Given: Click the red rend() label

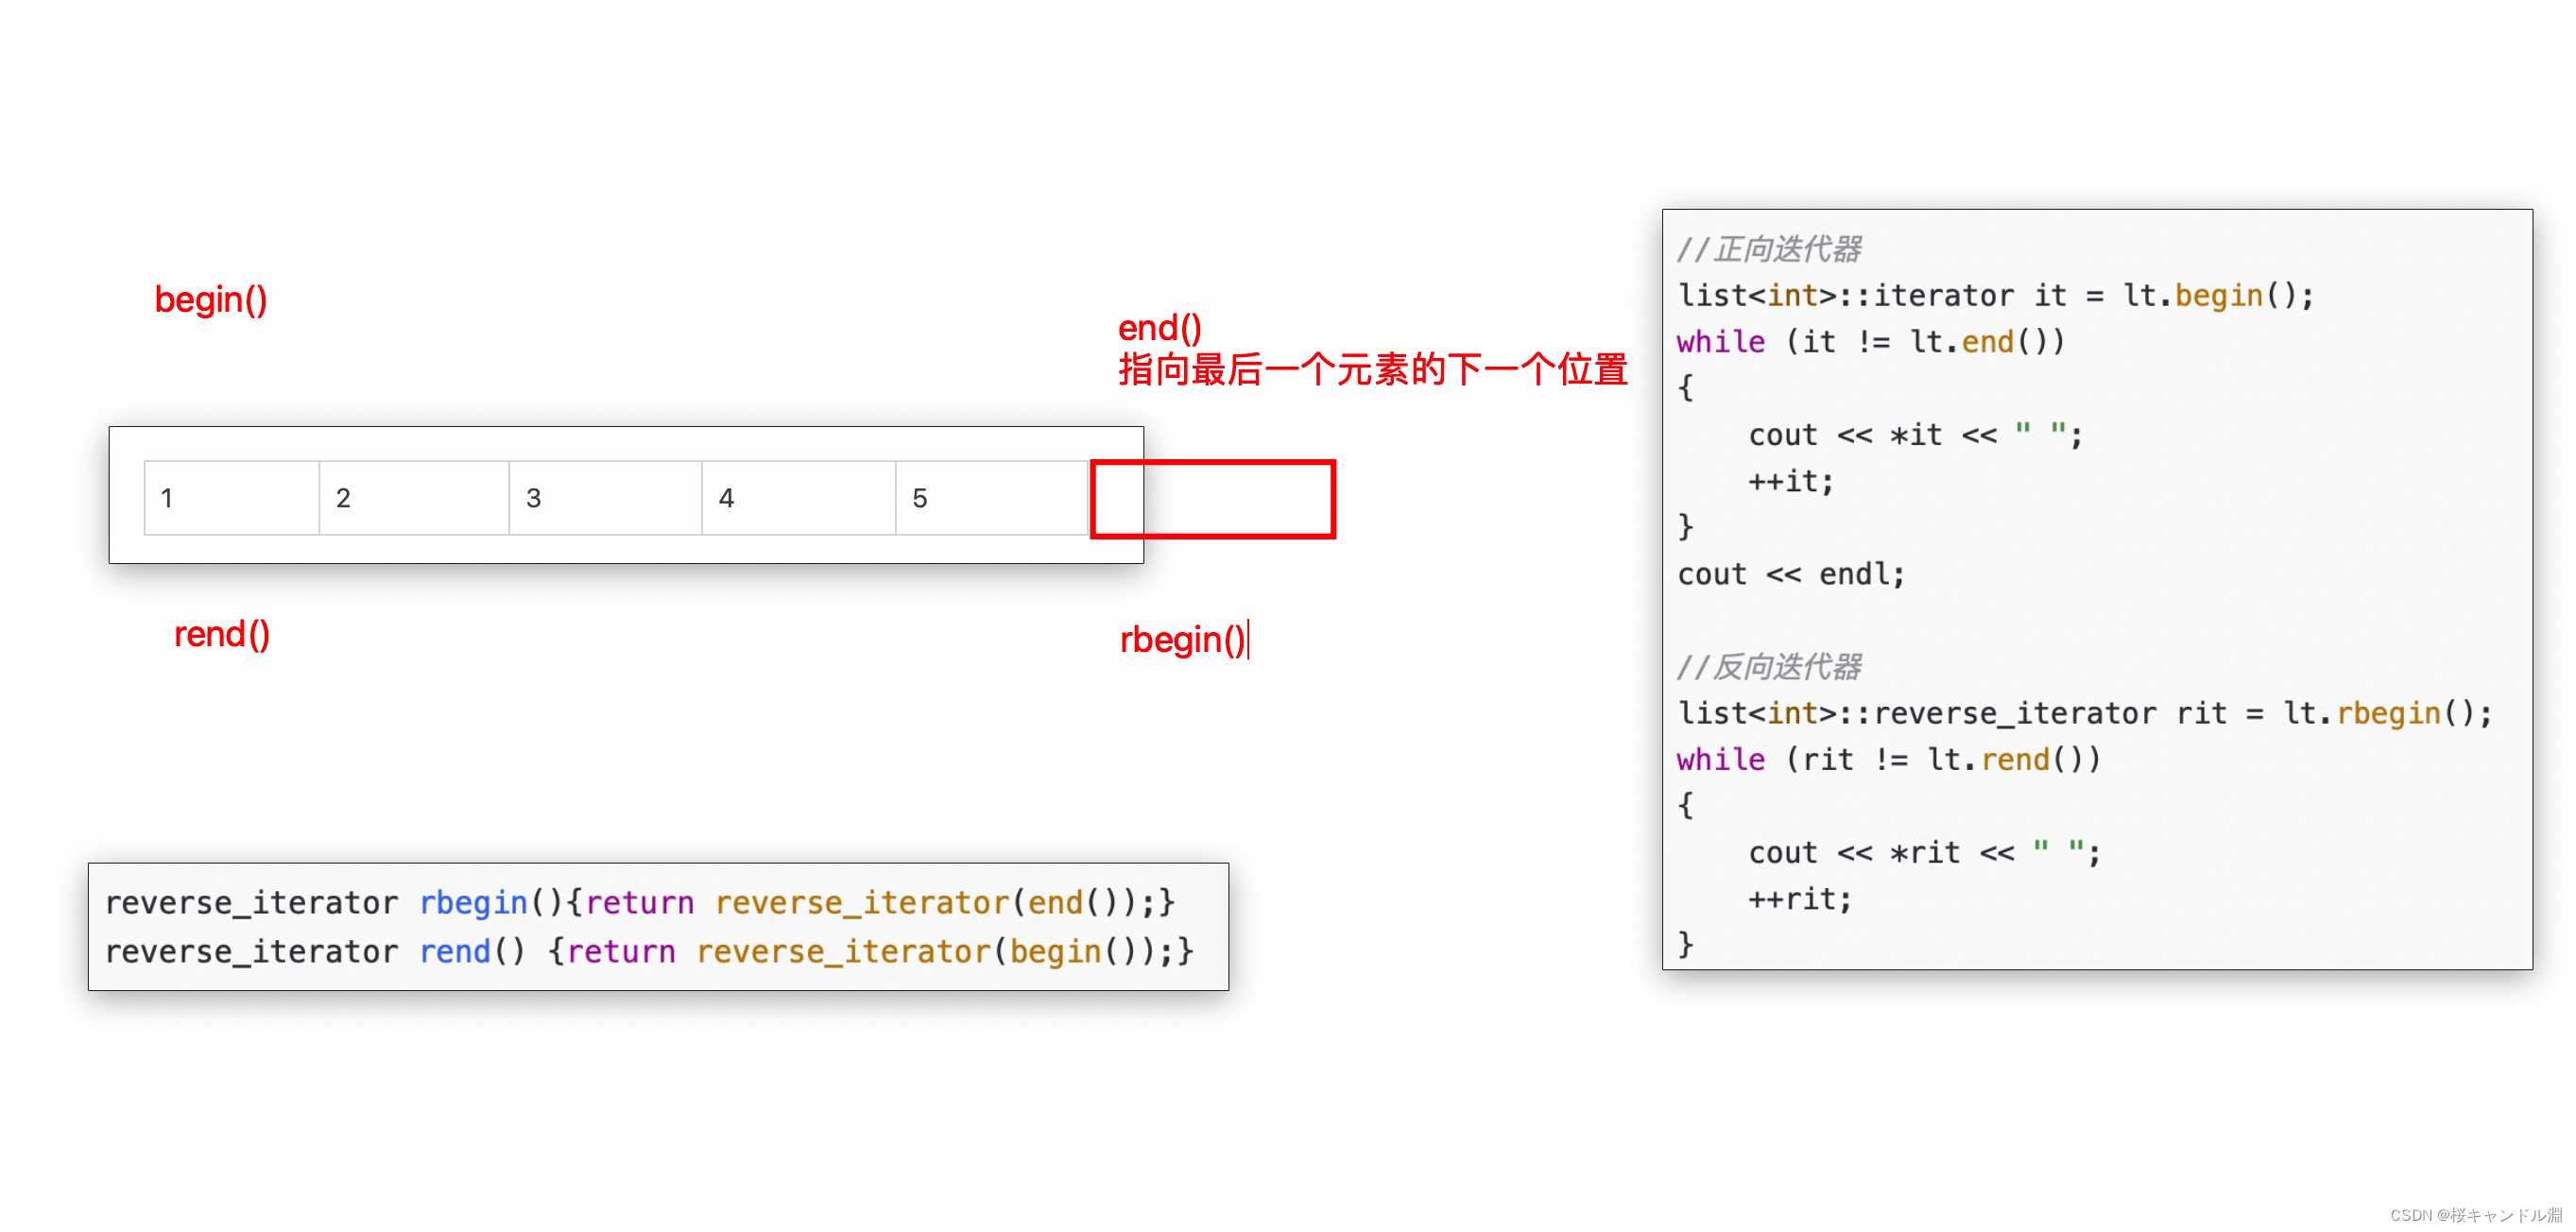Looking at the screenshot, I should (222, 634).
